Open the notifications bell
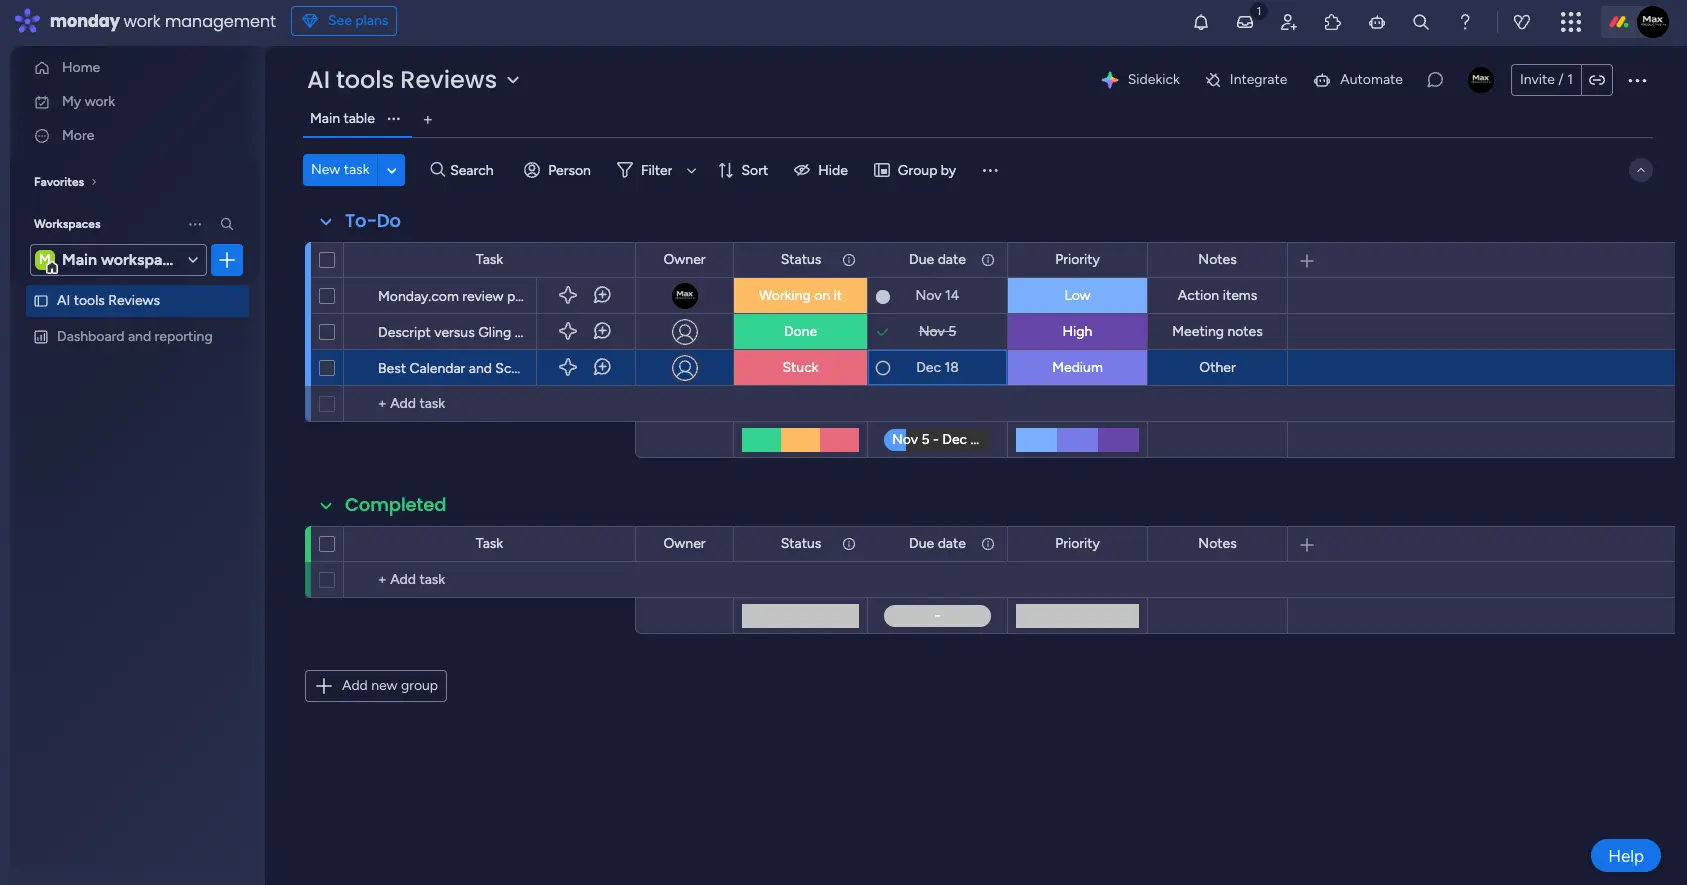This screenshot has height=885, width=1687. click(1201, 22)
